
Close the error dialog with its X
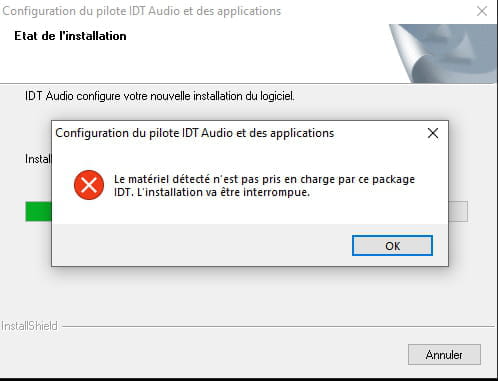tap(433, 133)
